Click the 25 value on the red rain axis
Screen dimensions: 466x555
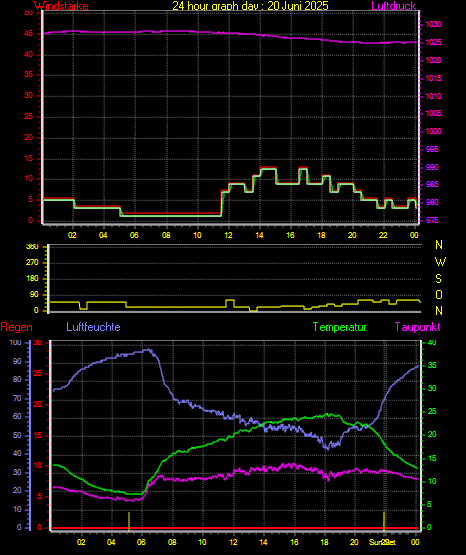click(x=38, y=374)
